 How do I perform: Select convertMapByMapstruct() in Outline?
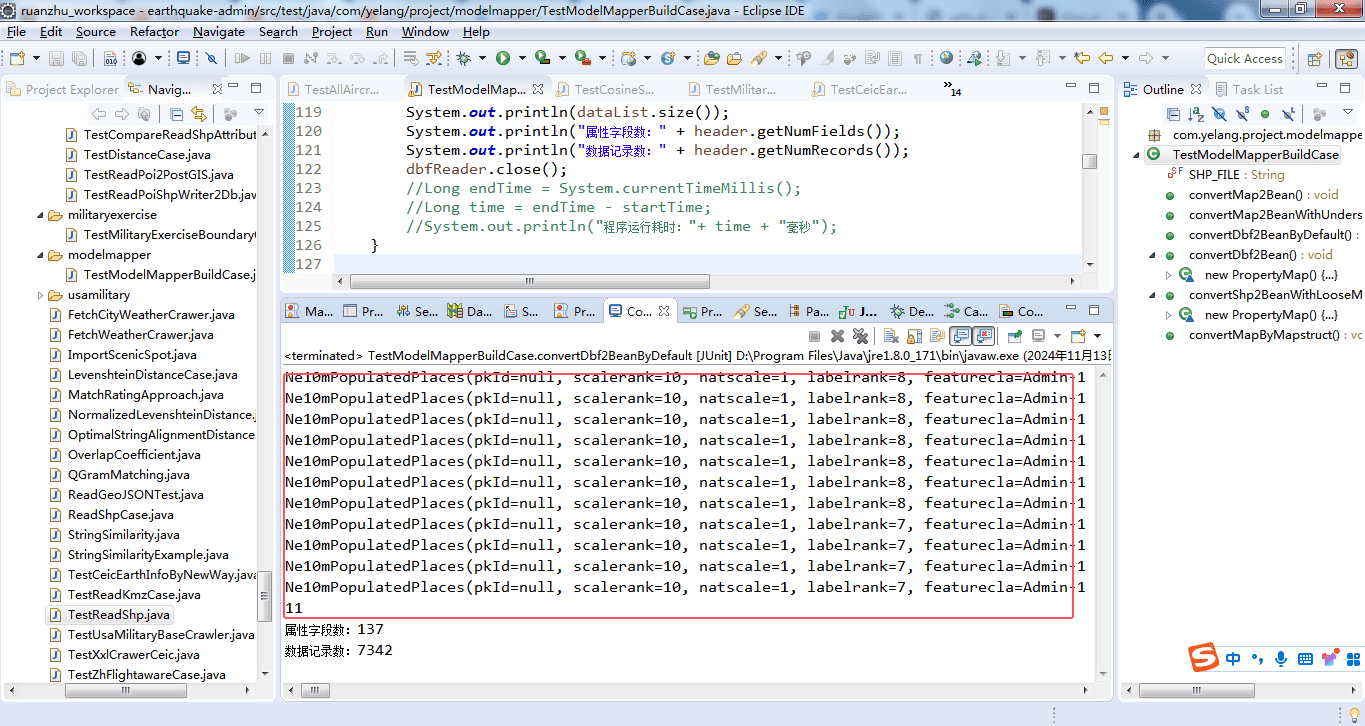[x=1264, y=335]
